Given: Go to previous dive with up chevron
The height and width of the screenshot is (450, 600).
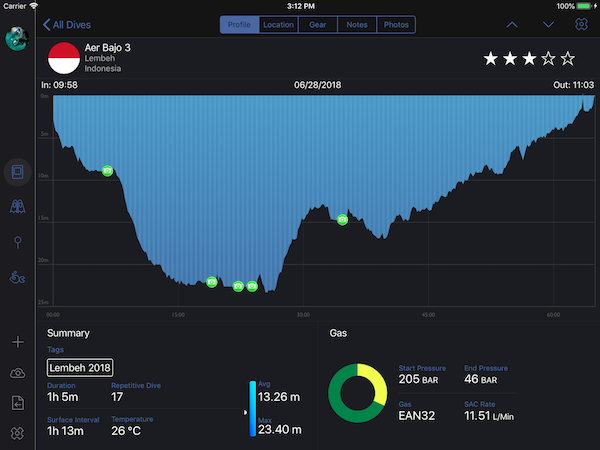Looking at the screenshot, I should pos(513,25).
